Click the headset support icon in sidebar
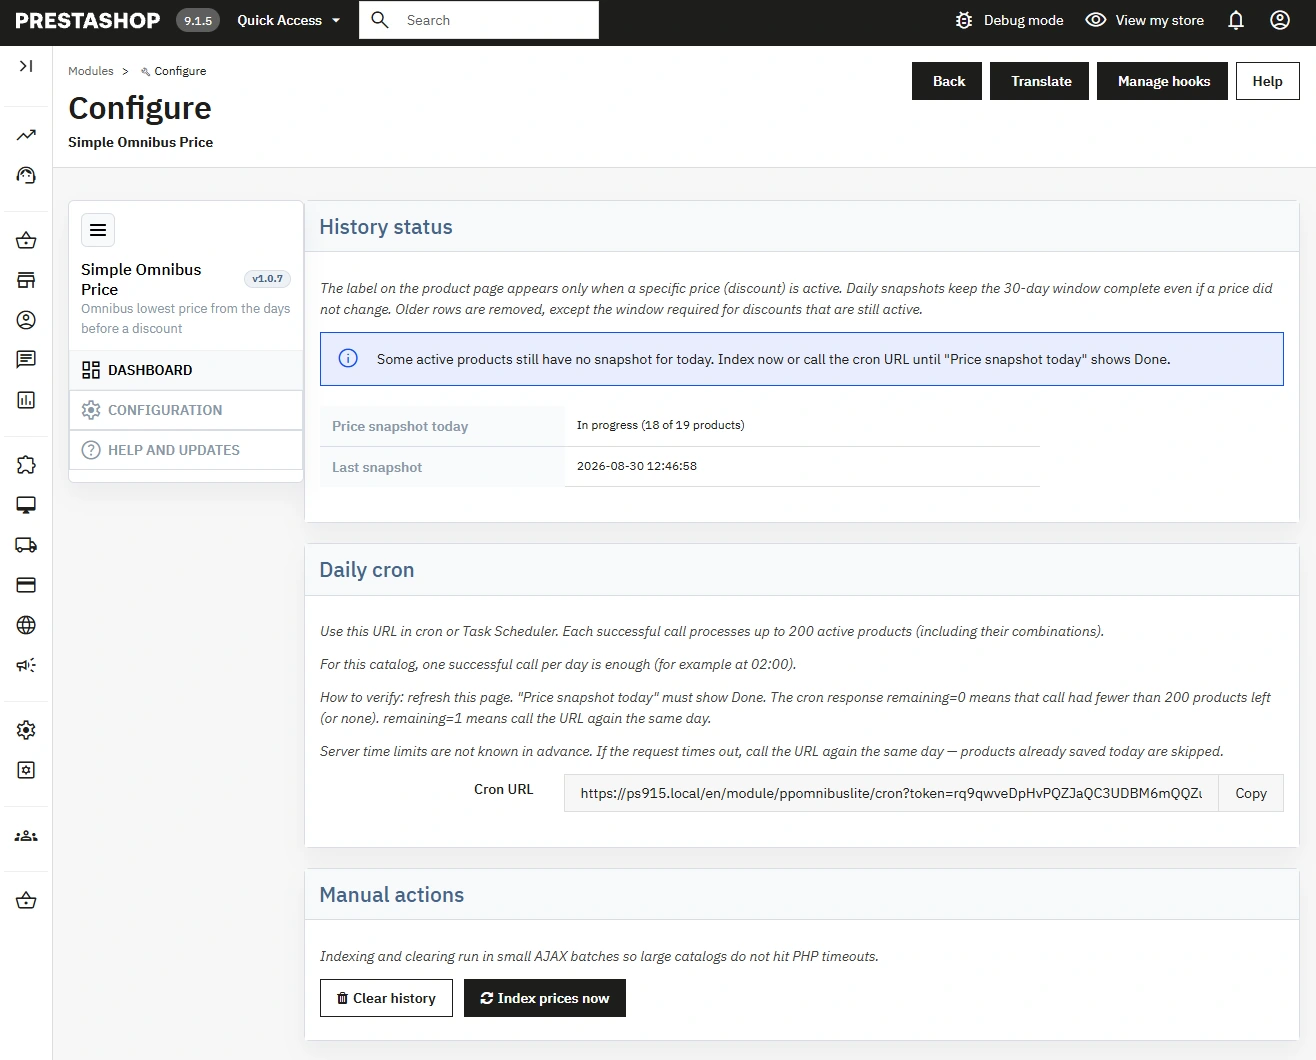Viewport: 1316px width, 1060px height. coord(26,175)
